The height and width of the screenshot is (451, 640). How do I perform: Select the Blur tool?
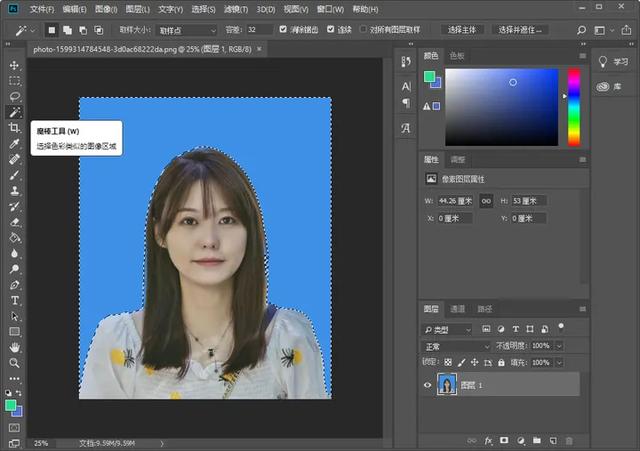point(14,253)
